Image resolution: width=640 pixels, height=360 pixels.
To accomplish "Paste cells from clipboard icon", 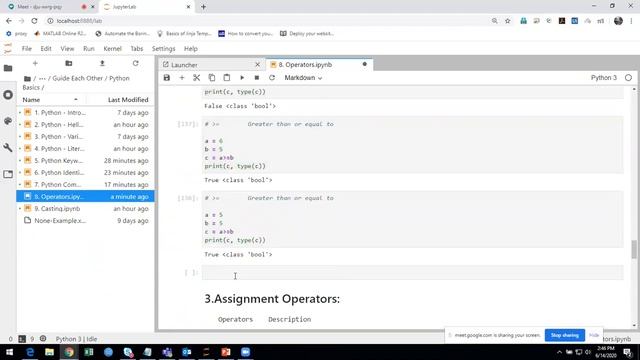I will [x=227, y=78].
